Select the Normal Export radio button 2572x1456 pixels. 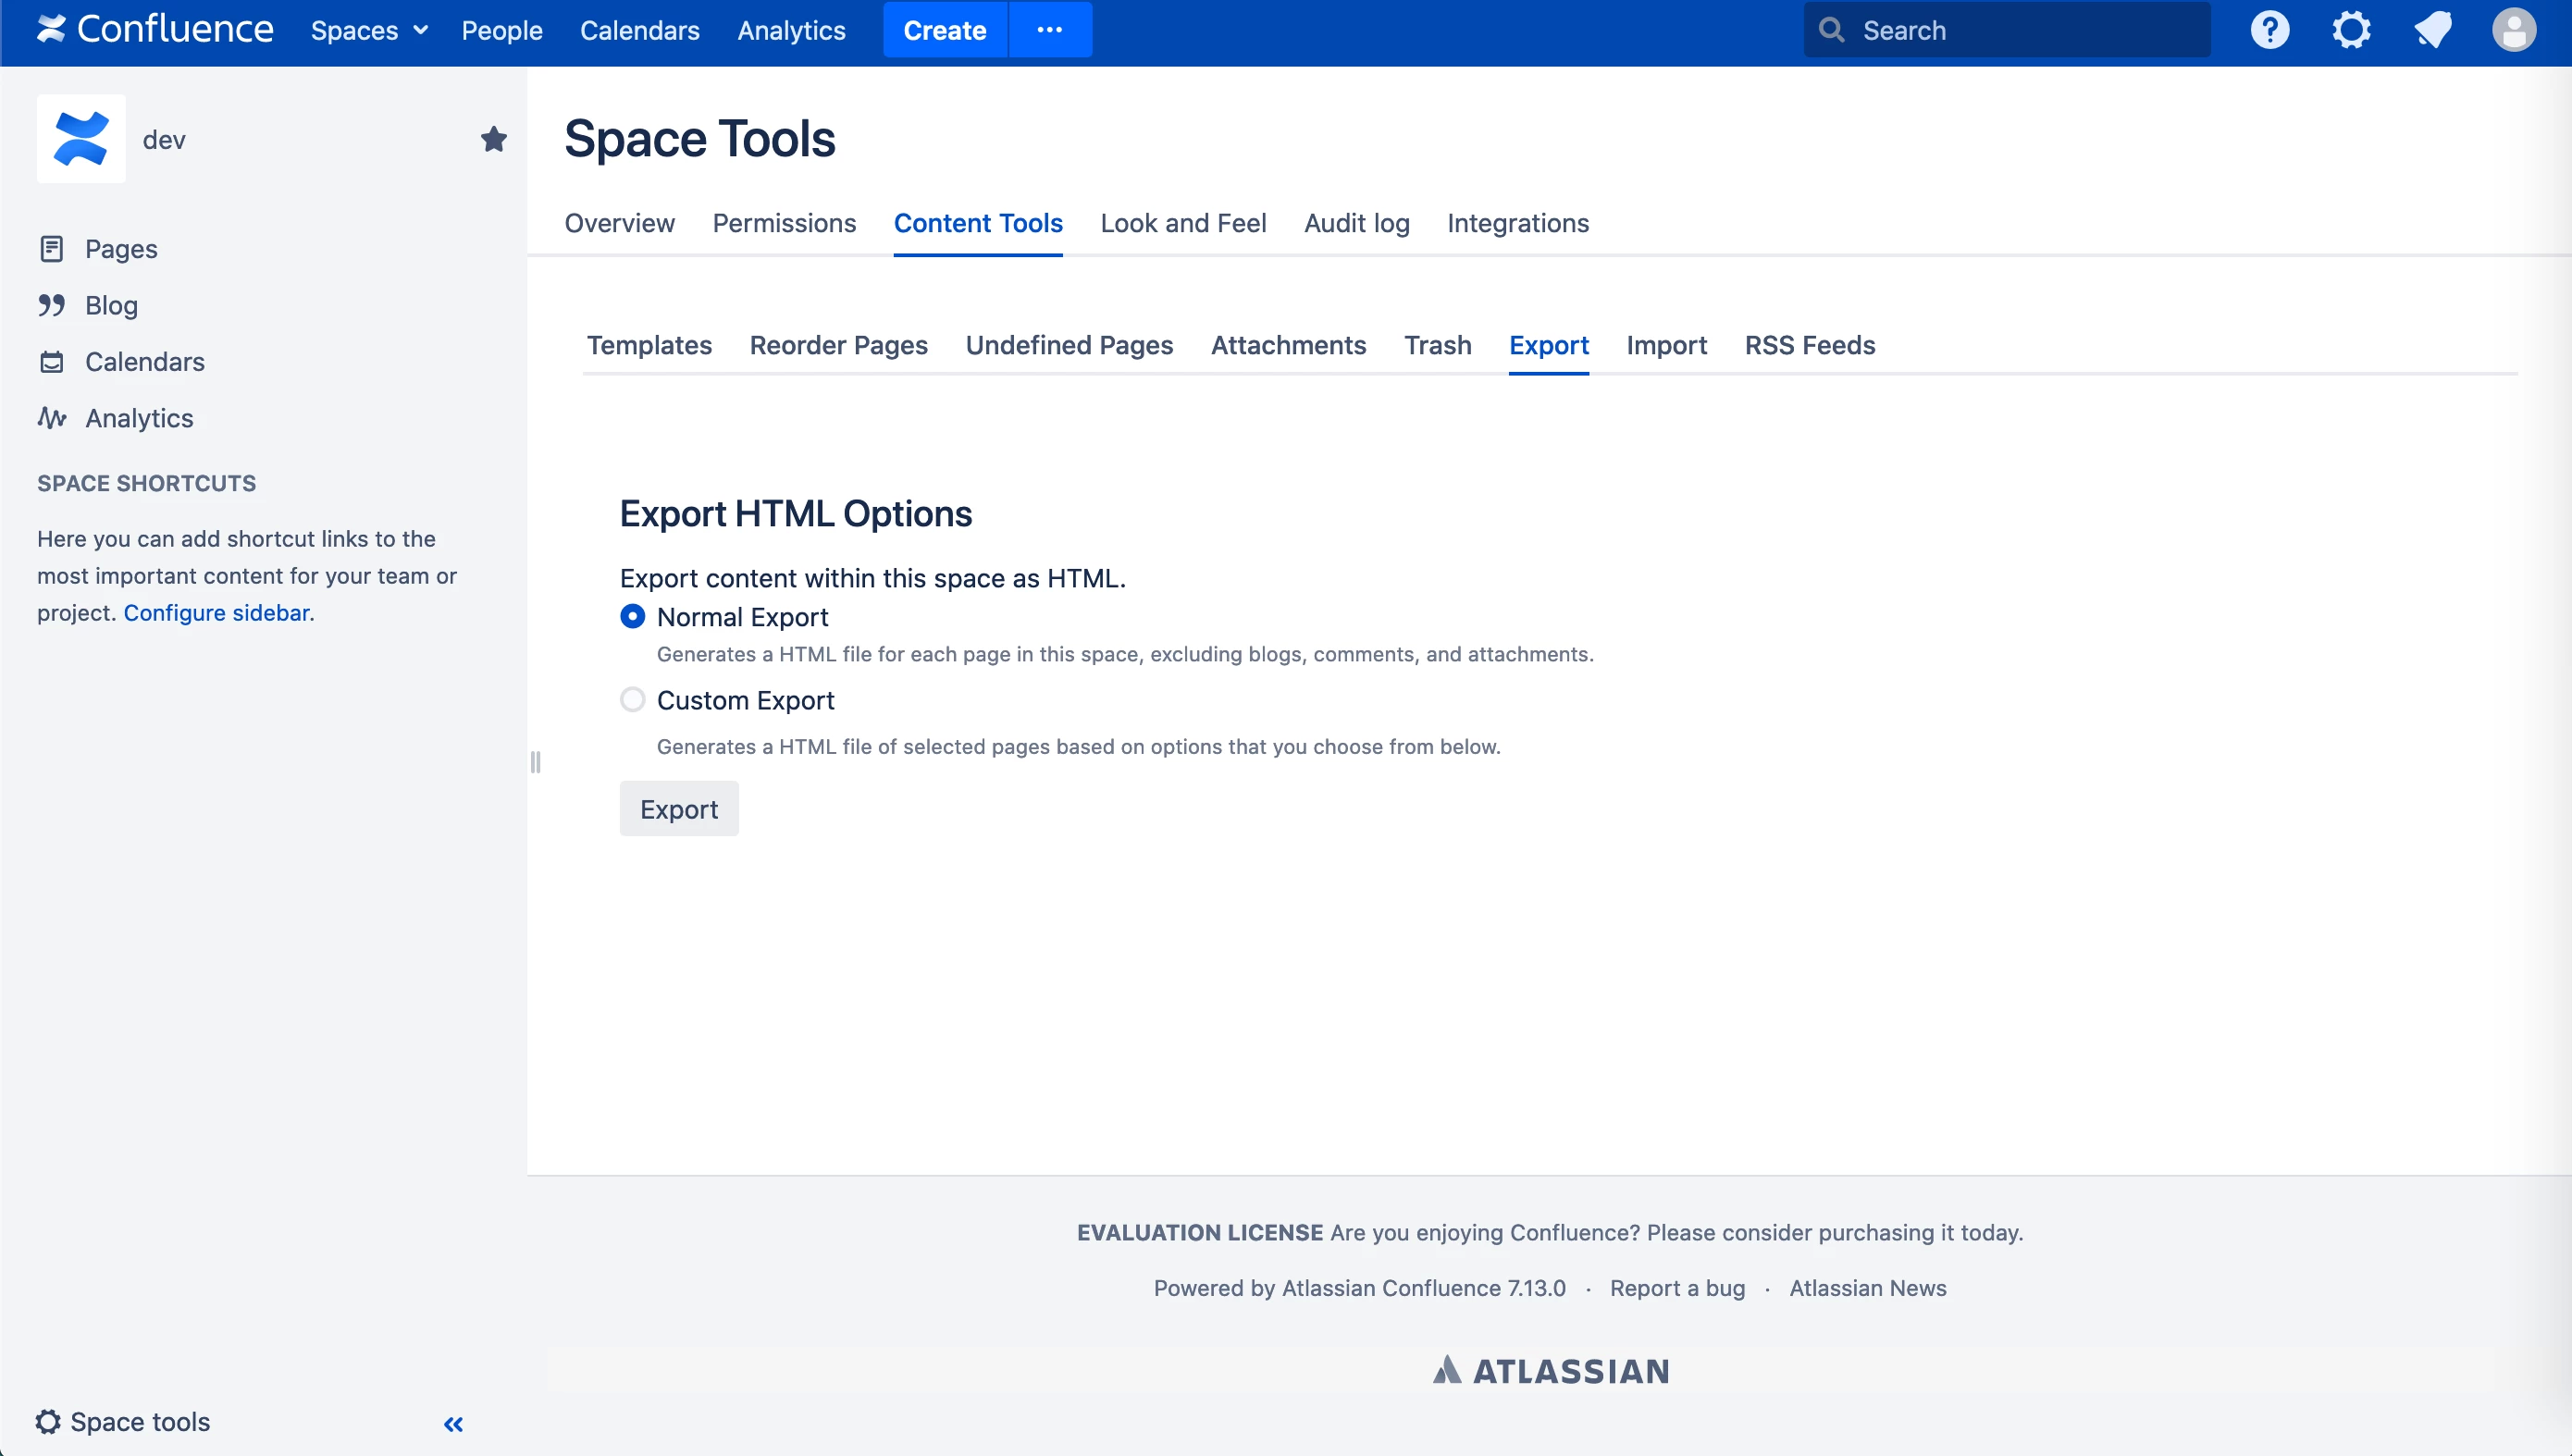pos(632,616)
